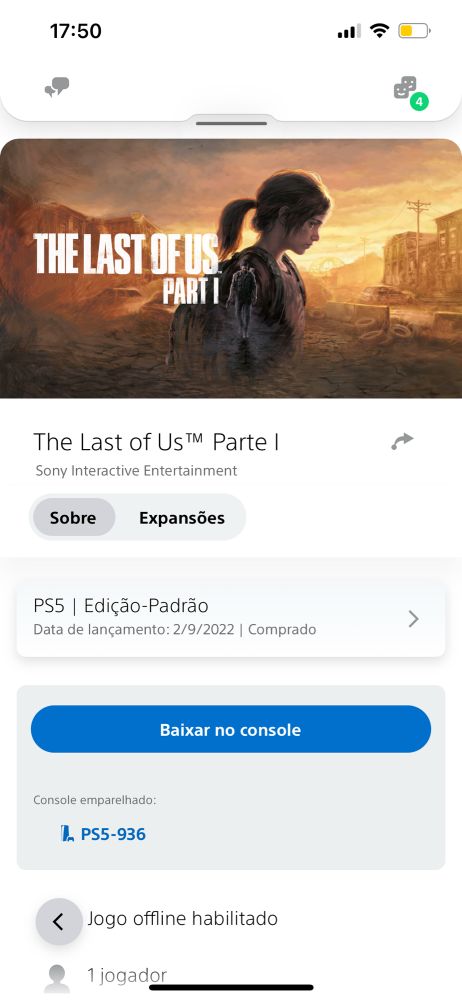Switch to the Expansões tab

182,517
